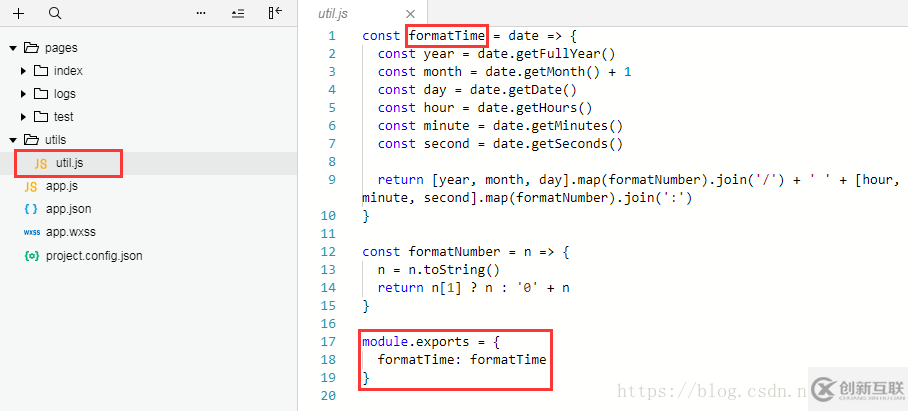Image resolution: width=908 pixels, height=411 pixels.
Task: Open the three-dots more options menu
Action: point(201,13)
